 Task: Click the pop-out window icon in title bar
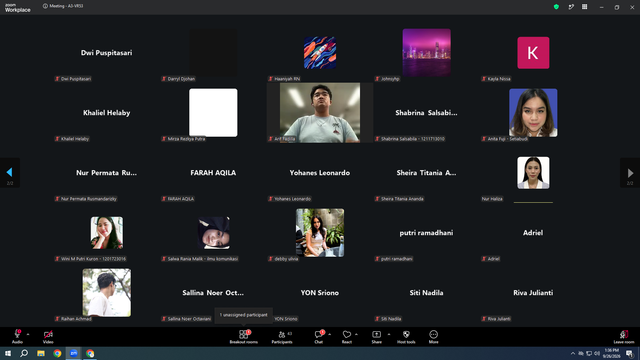[571, 7]
